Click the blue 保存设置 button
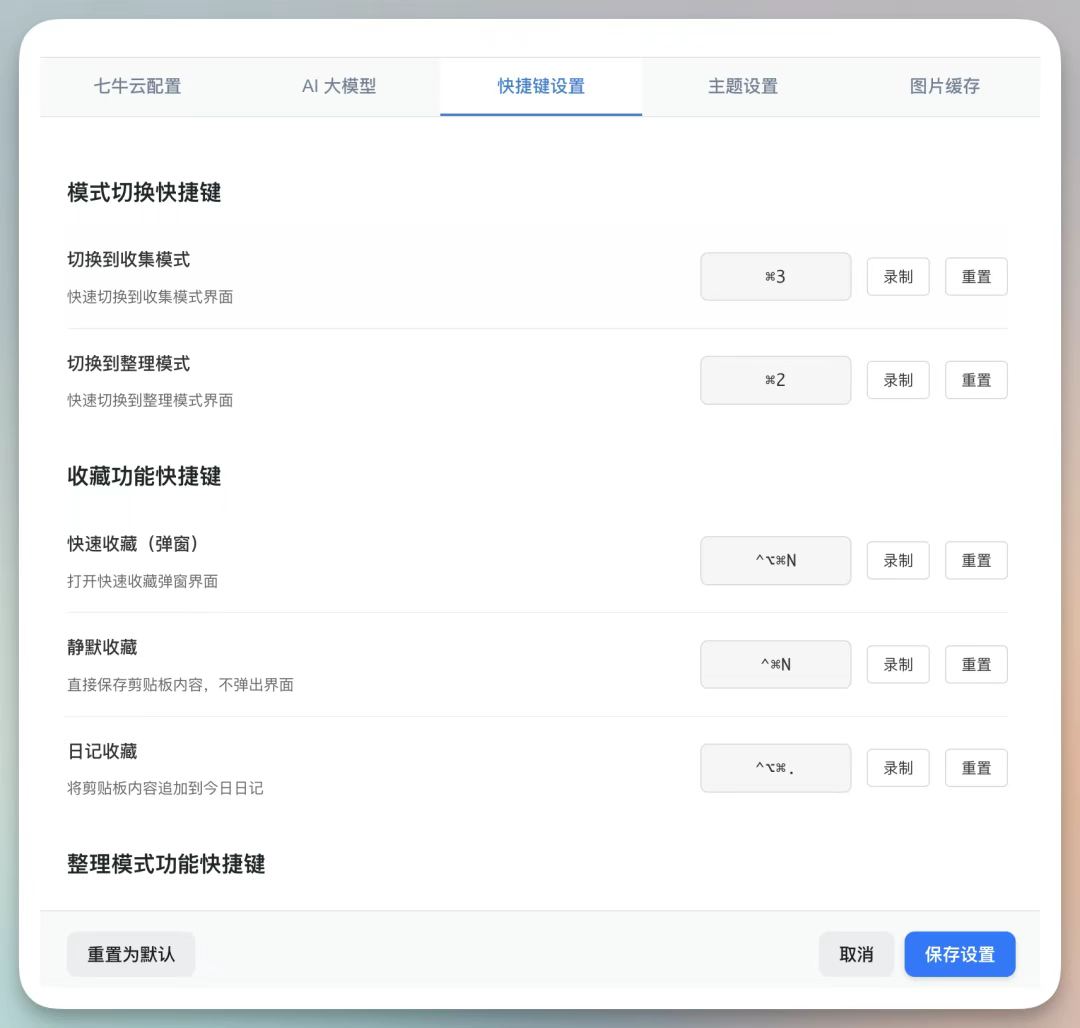Viewport: 1080px width, 1028px height. point(959,954)
